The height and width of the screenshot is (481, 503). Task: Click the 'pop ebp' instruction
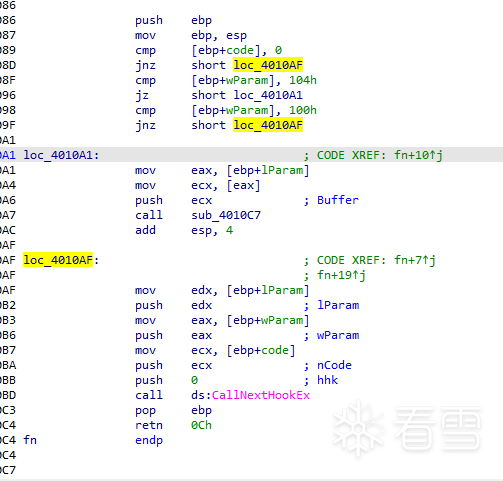click(x=173, y=410)
